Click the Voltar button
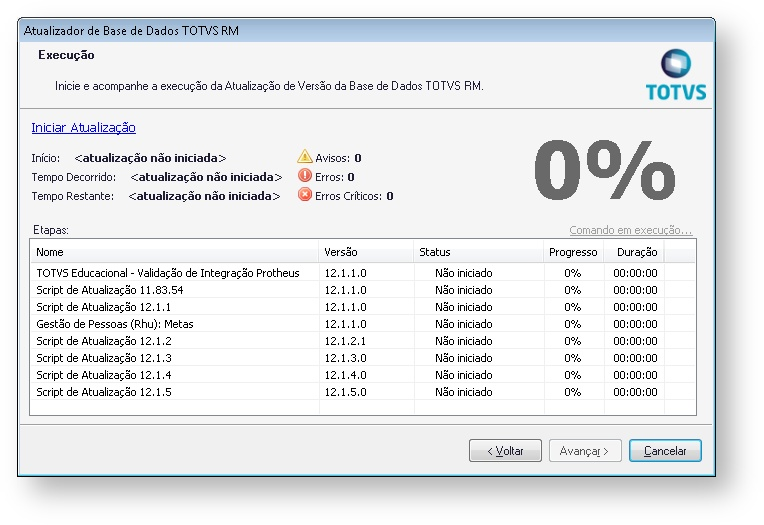The width and height of the screenshot is (764, 525). (x=505, y=451)
